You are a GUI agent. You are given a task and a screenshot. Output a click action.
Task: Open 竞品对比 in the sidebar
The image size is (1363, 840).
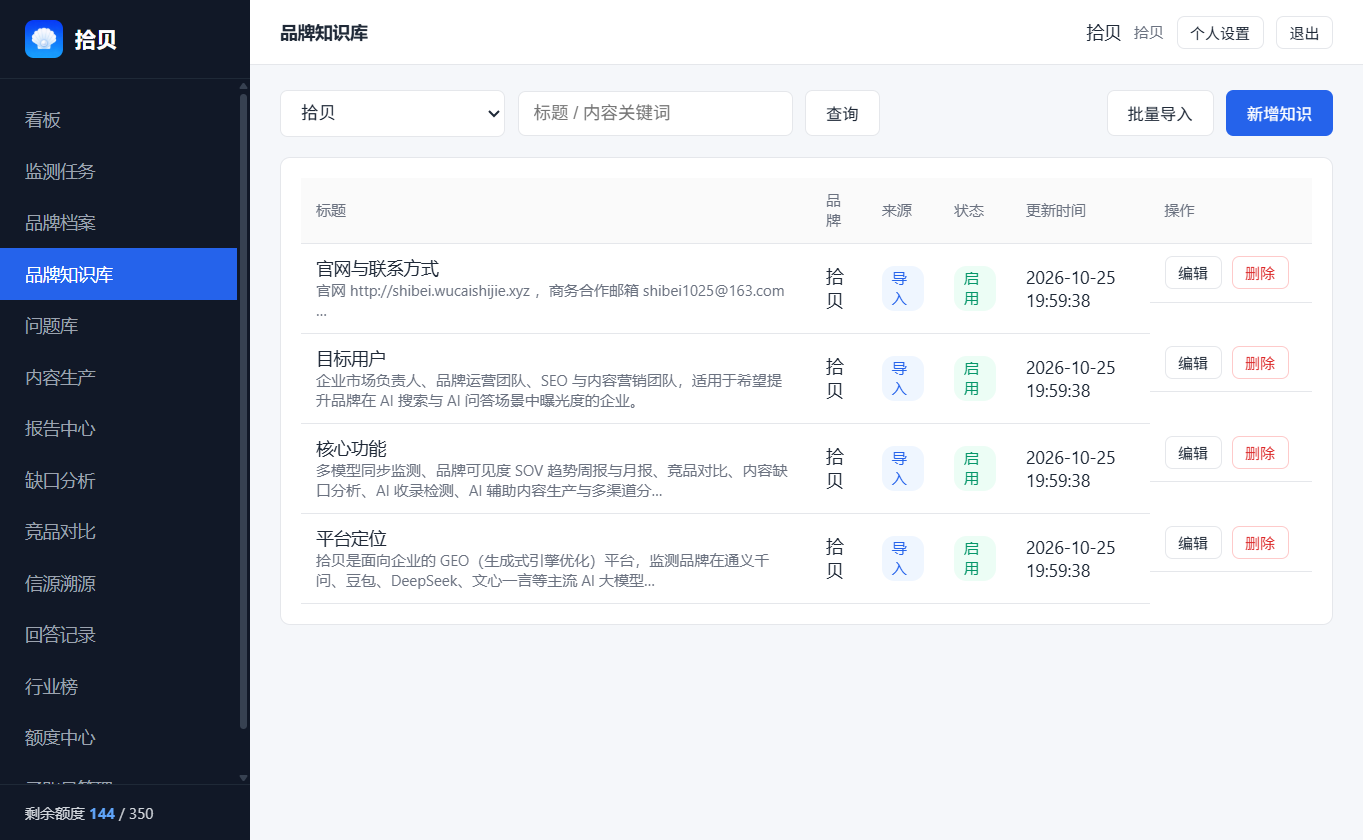118,532
